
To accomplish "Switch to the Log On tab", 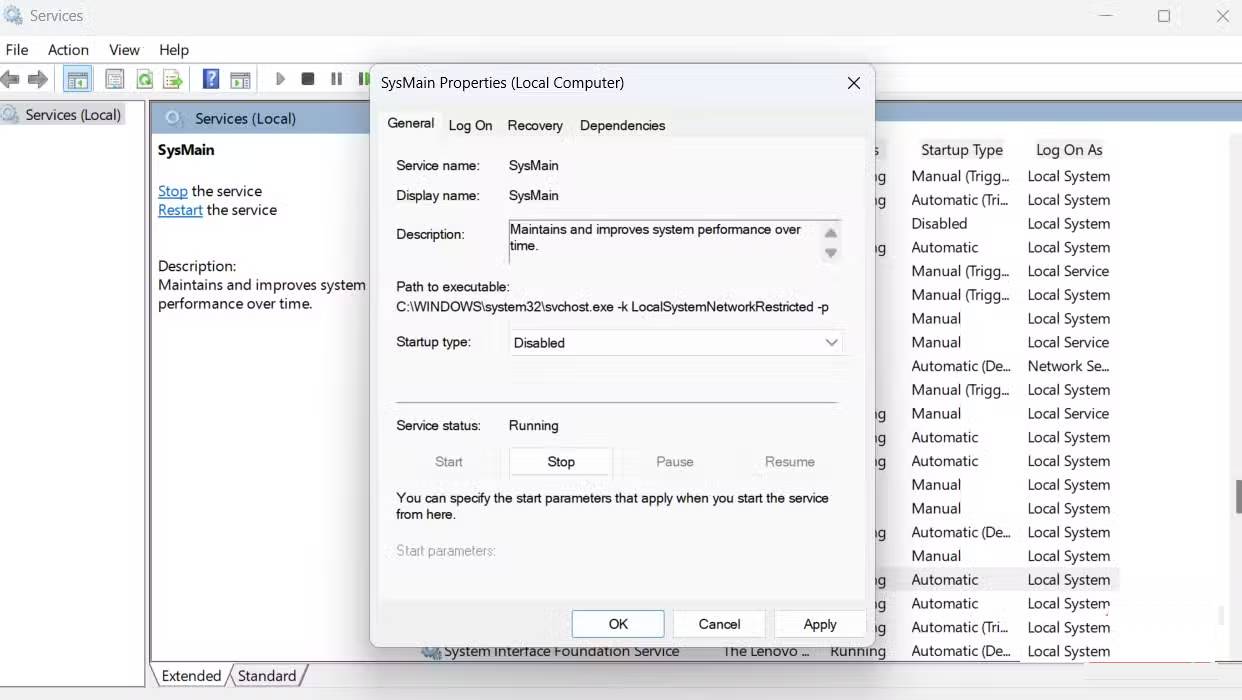I will [470, 125].
